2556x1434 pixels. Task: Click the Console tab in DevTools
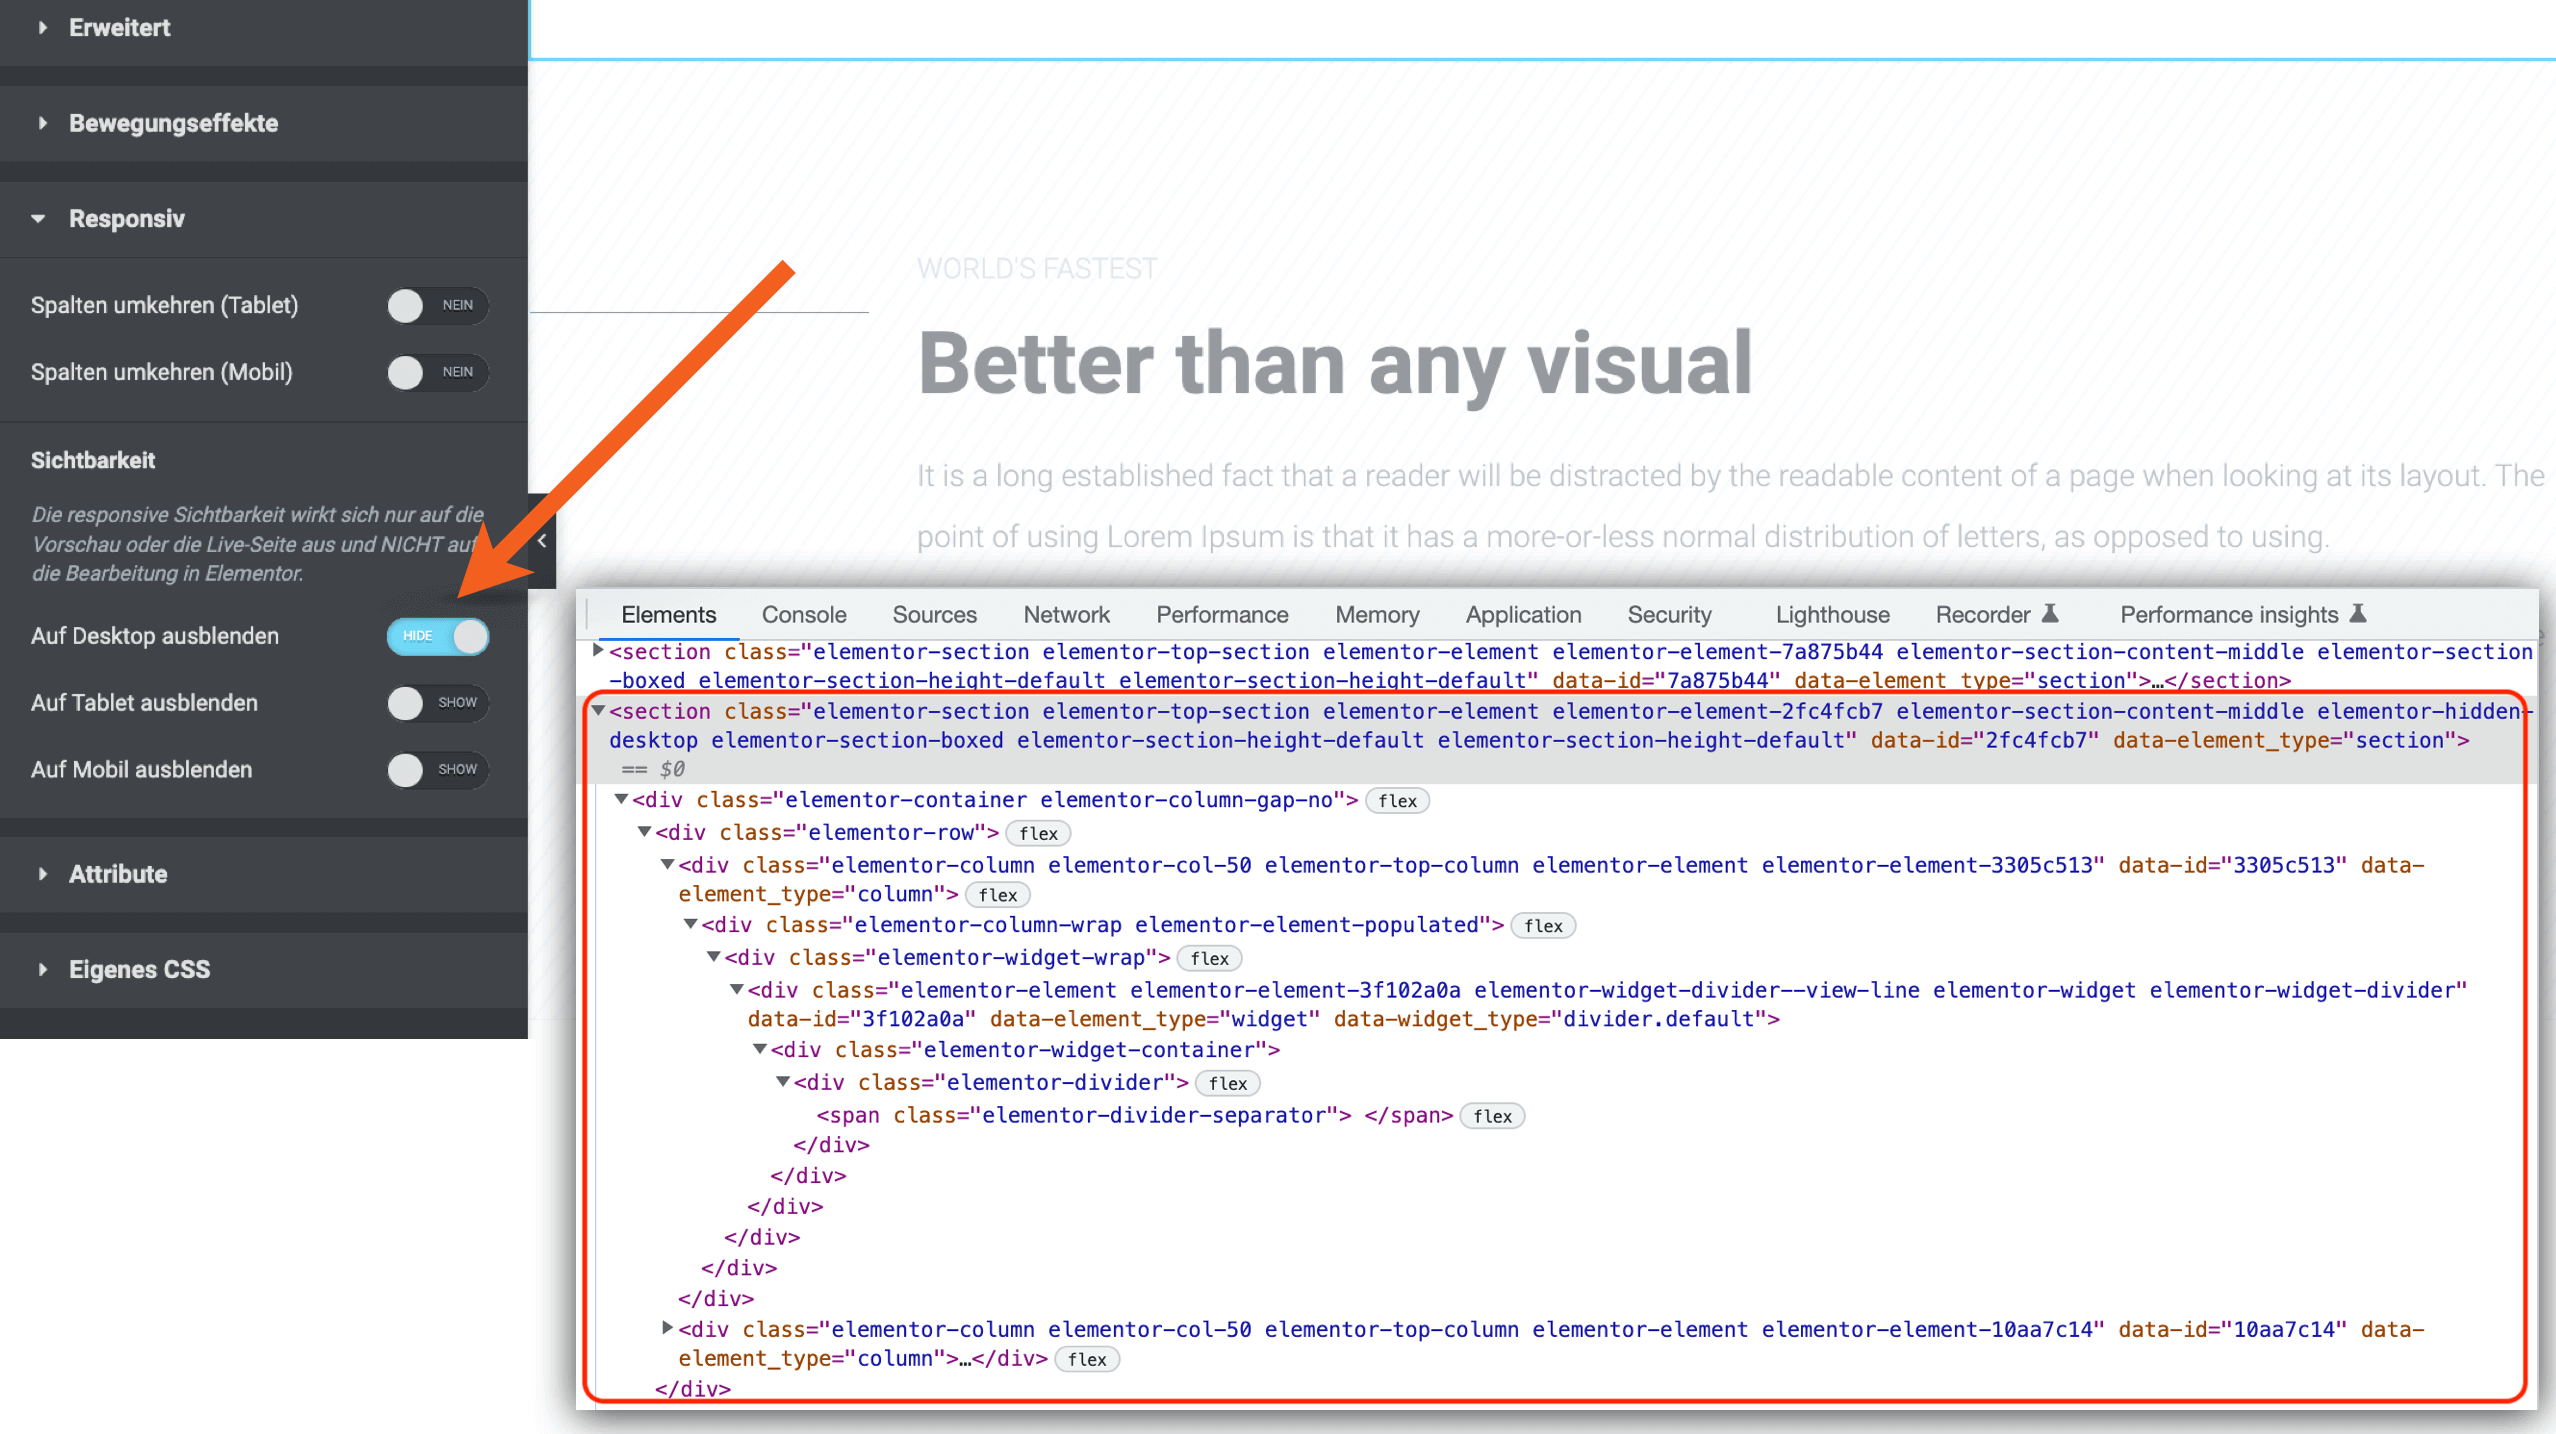pos(804,614)
